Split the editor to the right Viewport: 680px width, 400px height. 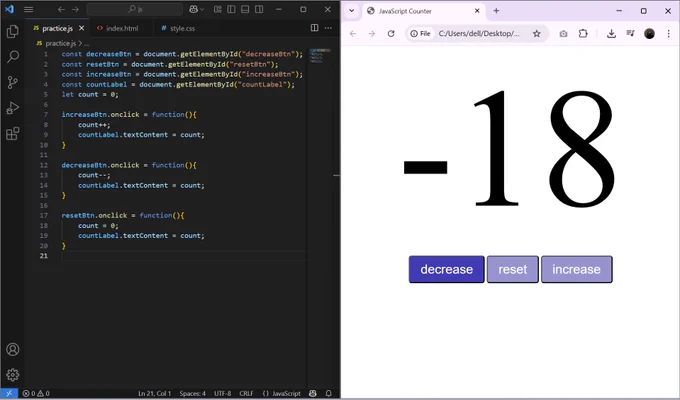point(314,28)
